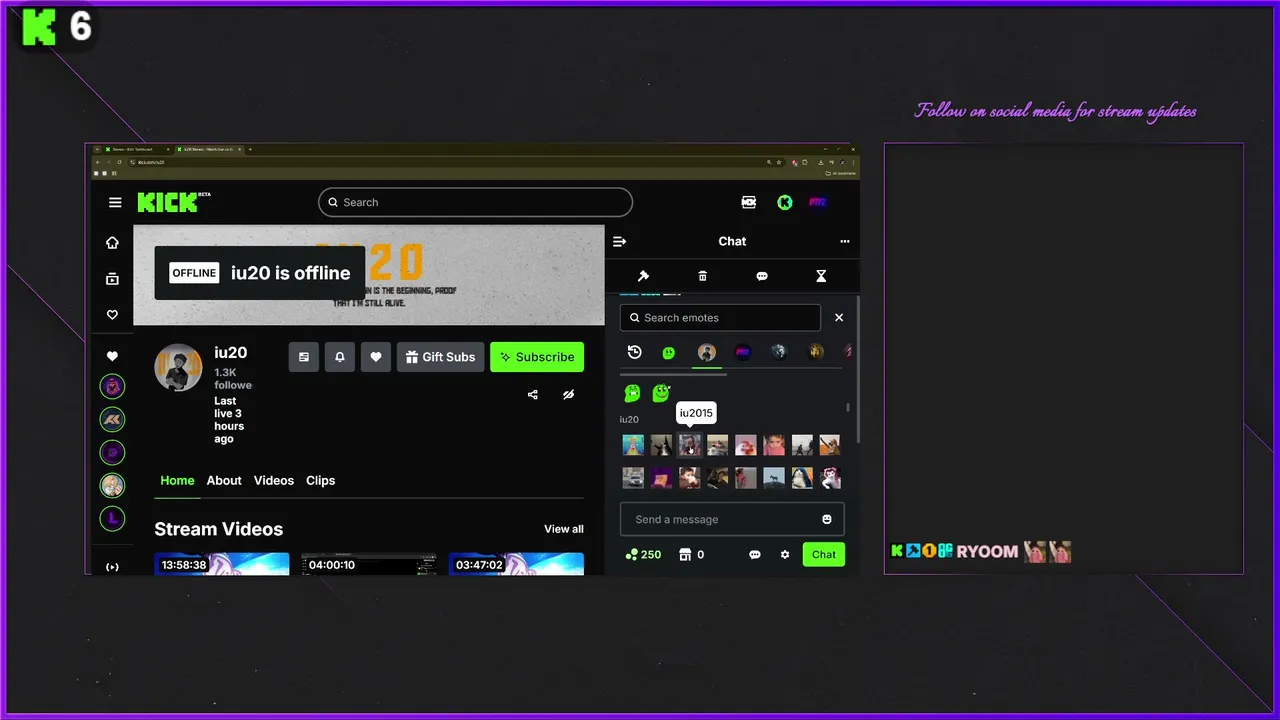Open the outlined heart Following icon in sidebar
The image size is (1280, 720).
coord(112,315)
